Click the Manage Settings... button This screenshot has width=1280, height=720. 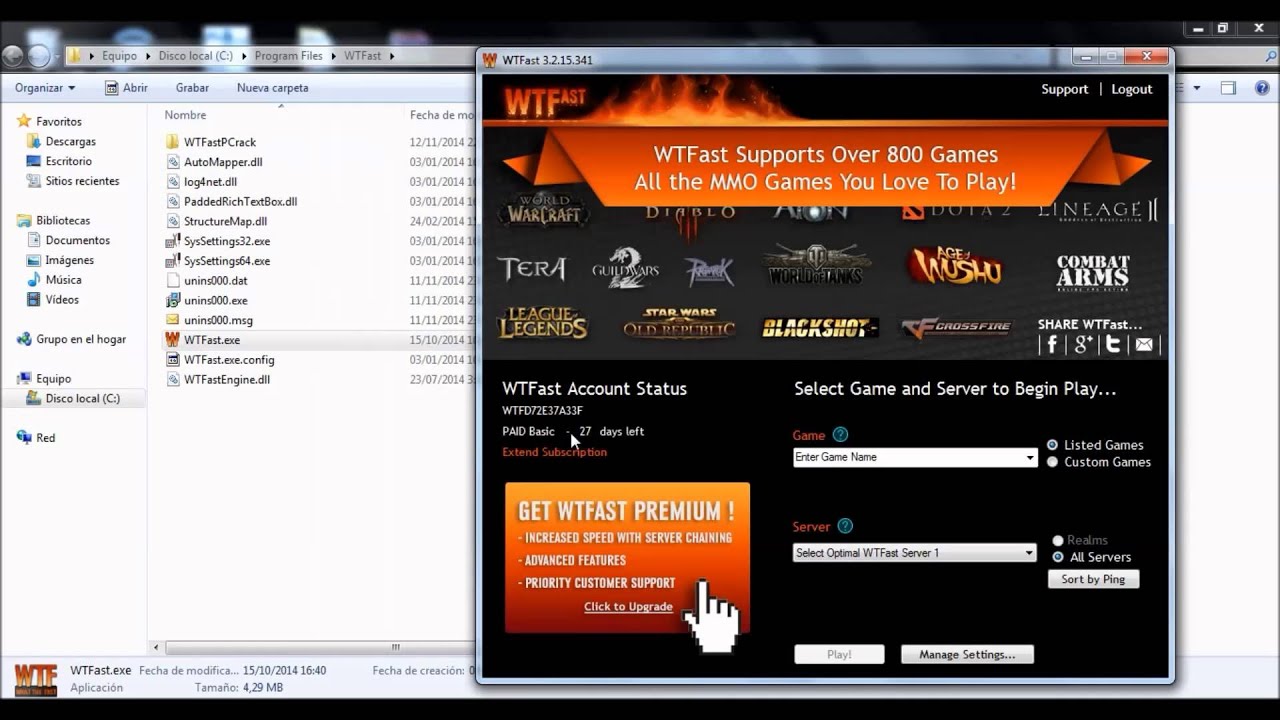[967, 654]
